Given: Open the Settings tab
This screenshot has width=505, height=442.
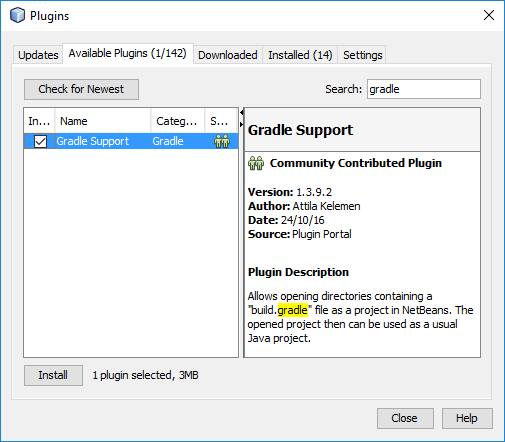Looking at the screenshot, I should click(x=362, y=55).
